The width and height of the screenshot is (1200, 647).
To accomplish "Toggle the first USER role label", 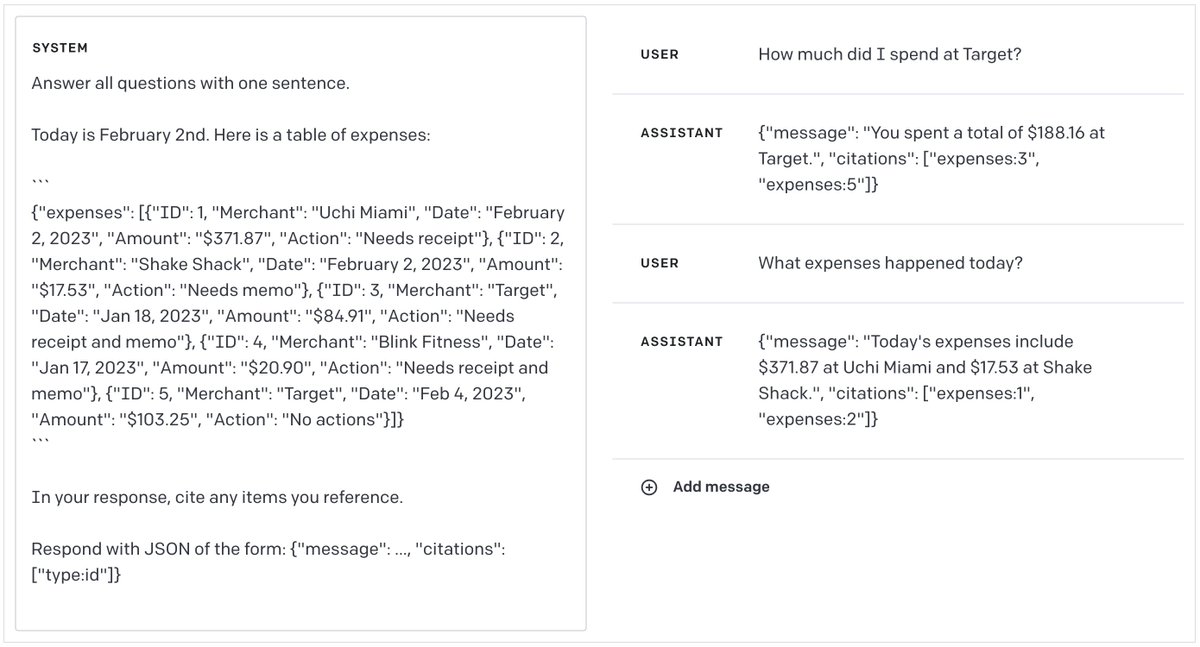I will click(659, 55).
